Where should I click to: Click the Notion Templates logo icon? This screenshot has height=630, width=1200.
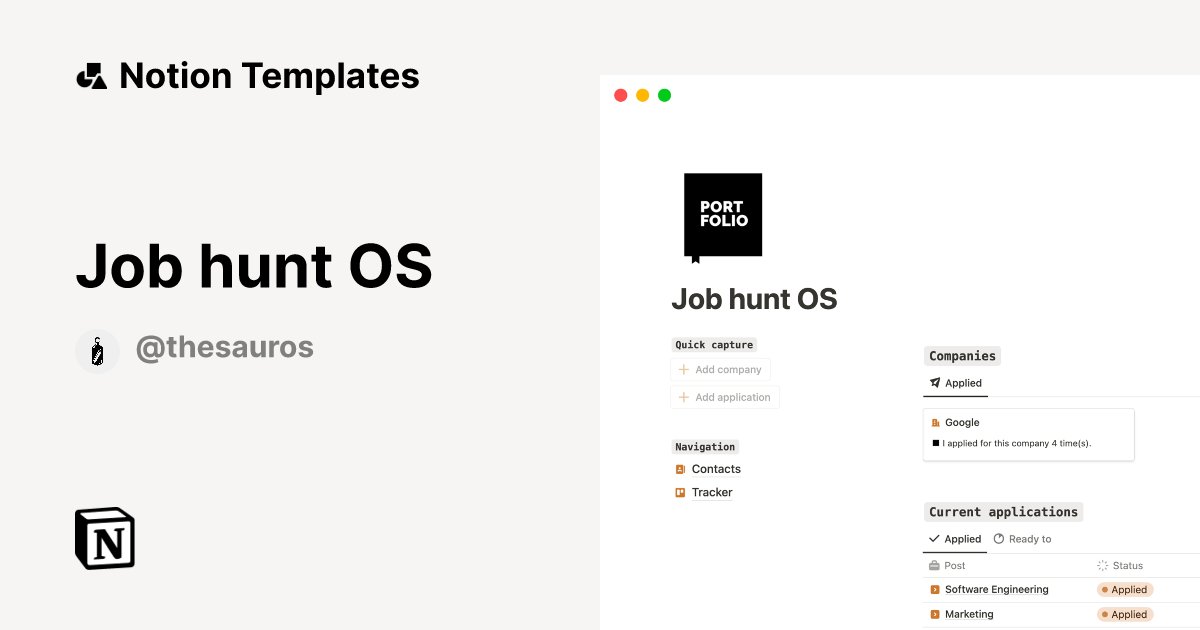(91, 74)
